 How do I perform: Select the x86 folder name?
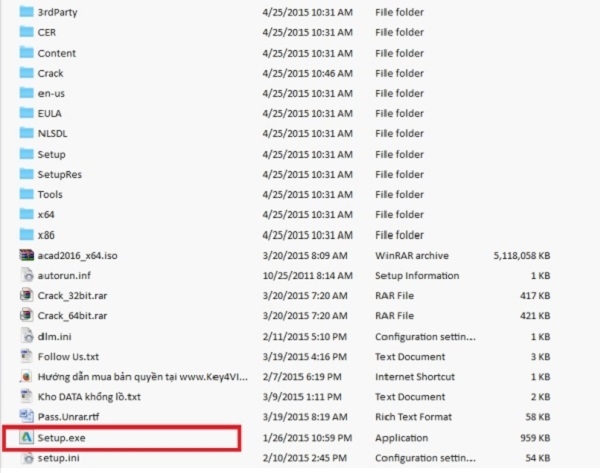(46, 235)
